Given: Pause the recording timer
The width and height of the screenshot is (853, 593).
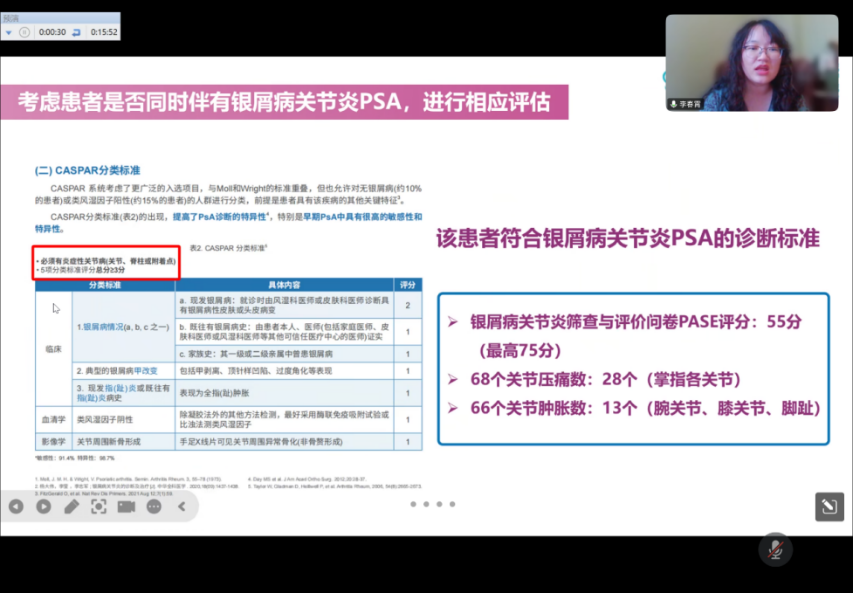Looking at the screenshot, I should pos(25,32).
